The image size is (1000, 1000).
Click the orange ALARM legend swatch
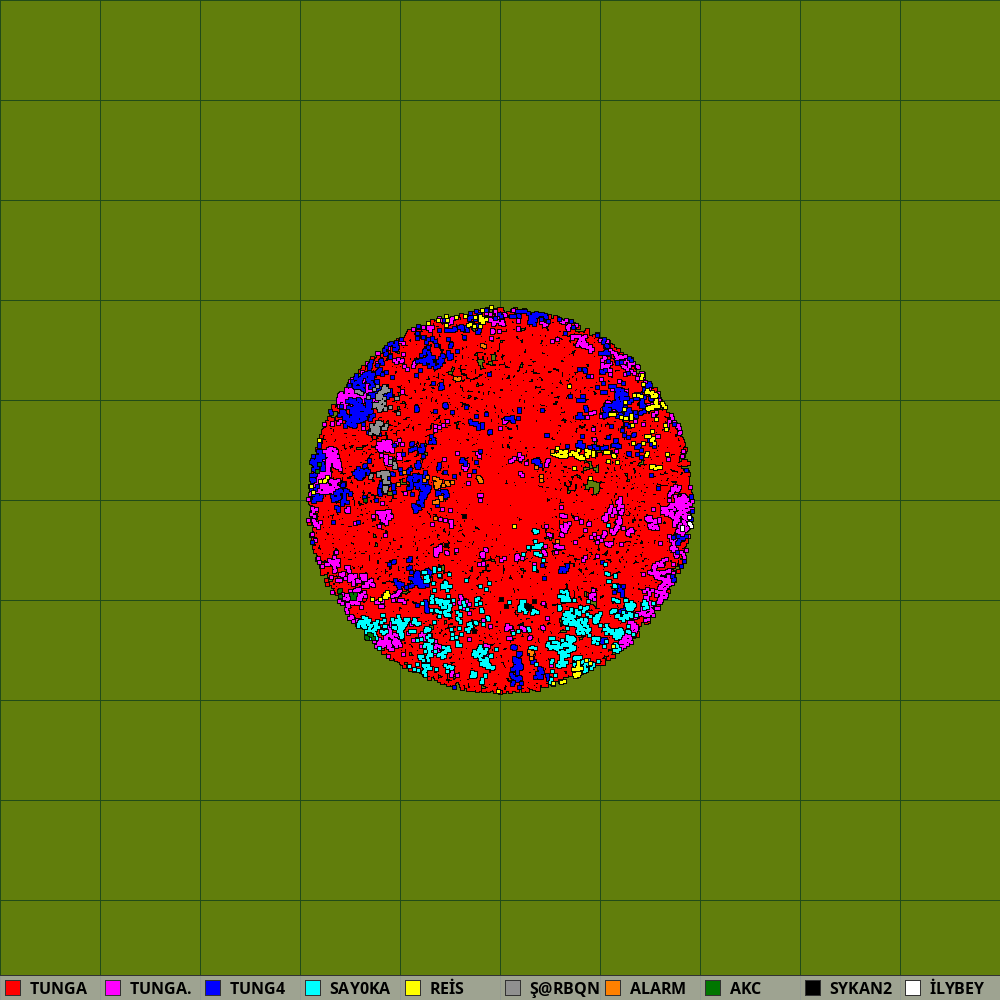tap(613, 988)
